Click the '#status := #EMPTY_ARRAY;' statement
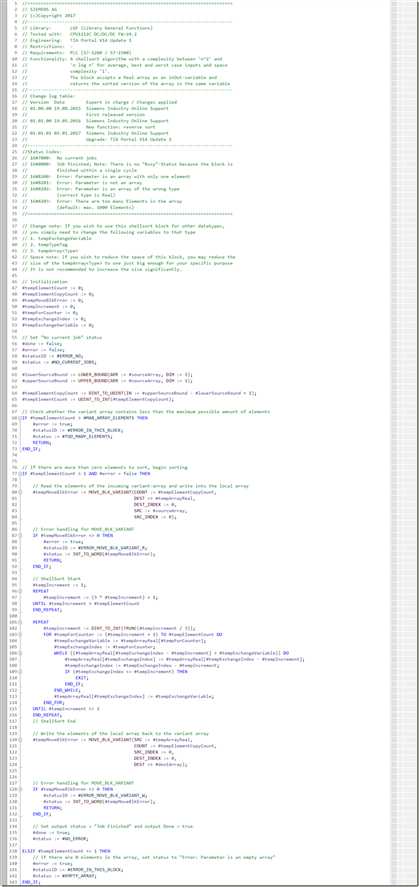This screenshot has height=887, width=419. pyautogui.click(x=63, y=875)
